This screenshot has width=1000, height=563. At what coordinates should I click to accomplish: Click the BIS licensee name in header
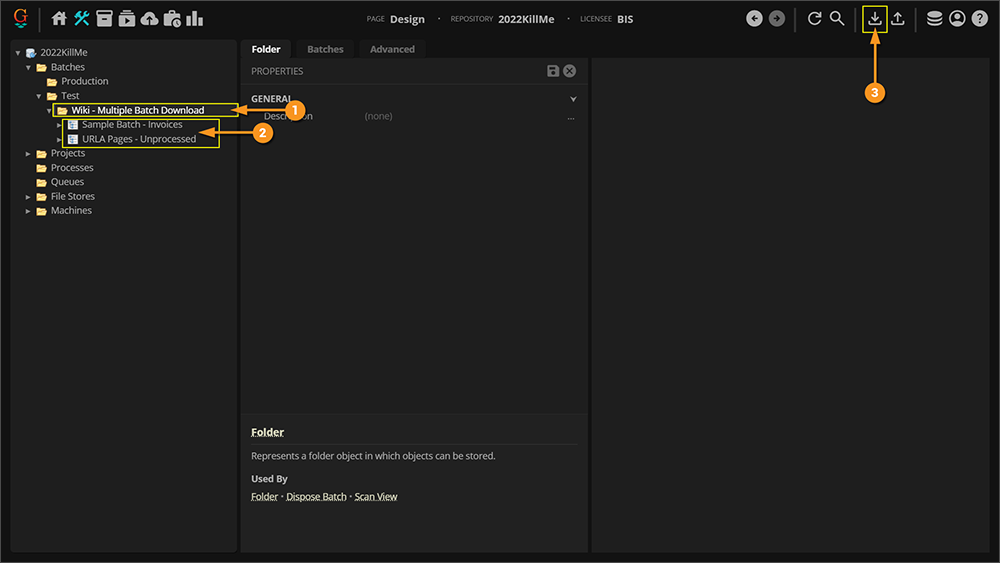click(x=625, y=19)
